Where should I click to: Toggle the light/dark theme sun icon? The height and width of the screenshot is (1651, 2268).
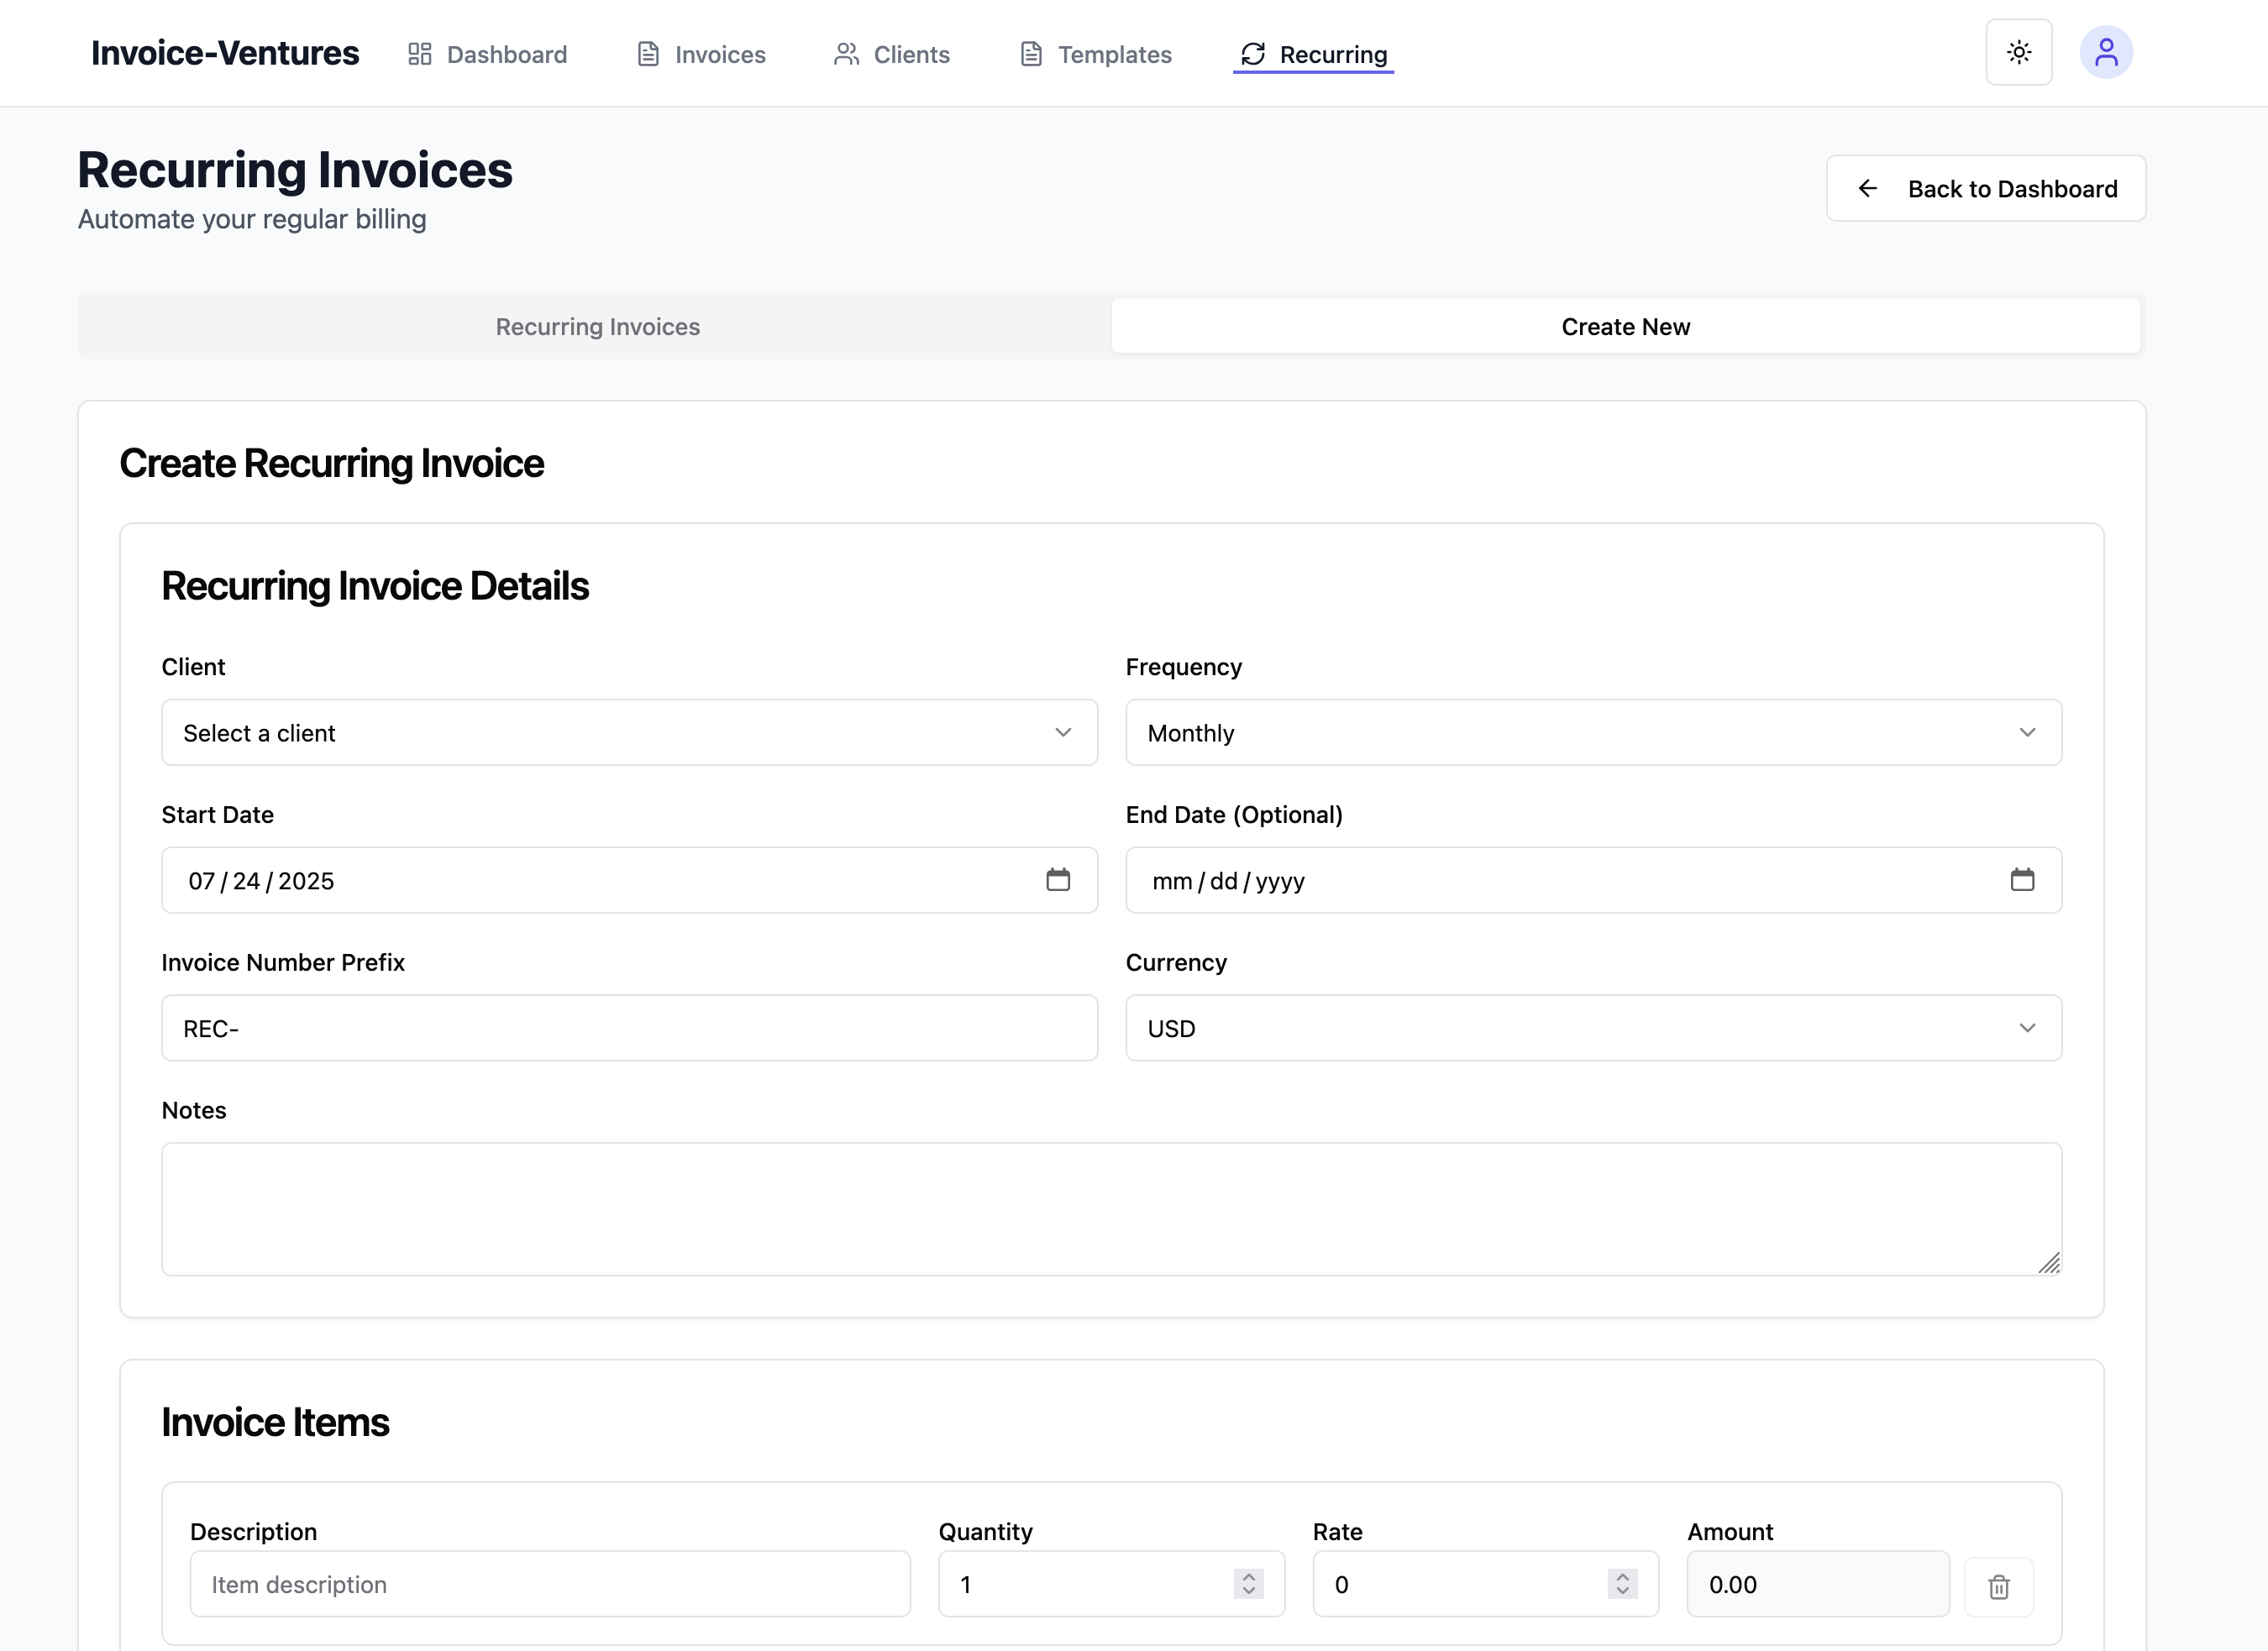click(2018, 53)
